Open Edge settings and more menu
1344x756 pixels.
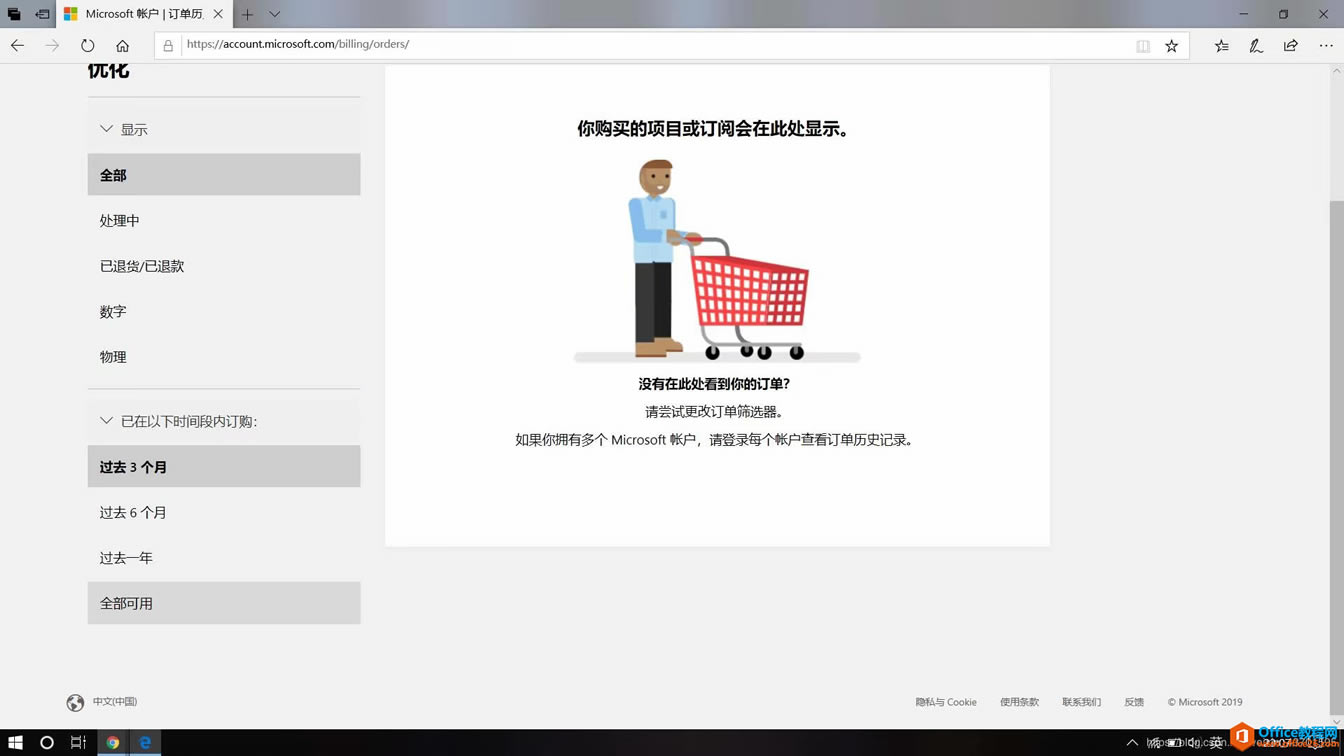click(1326, 45)
